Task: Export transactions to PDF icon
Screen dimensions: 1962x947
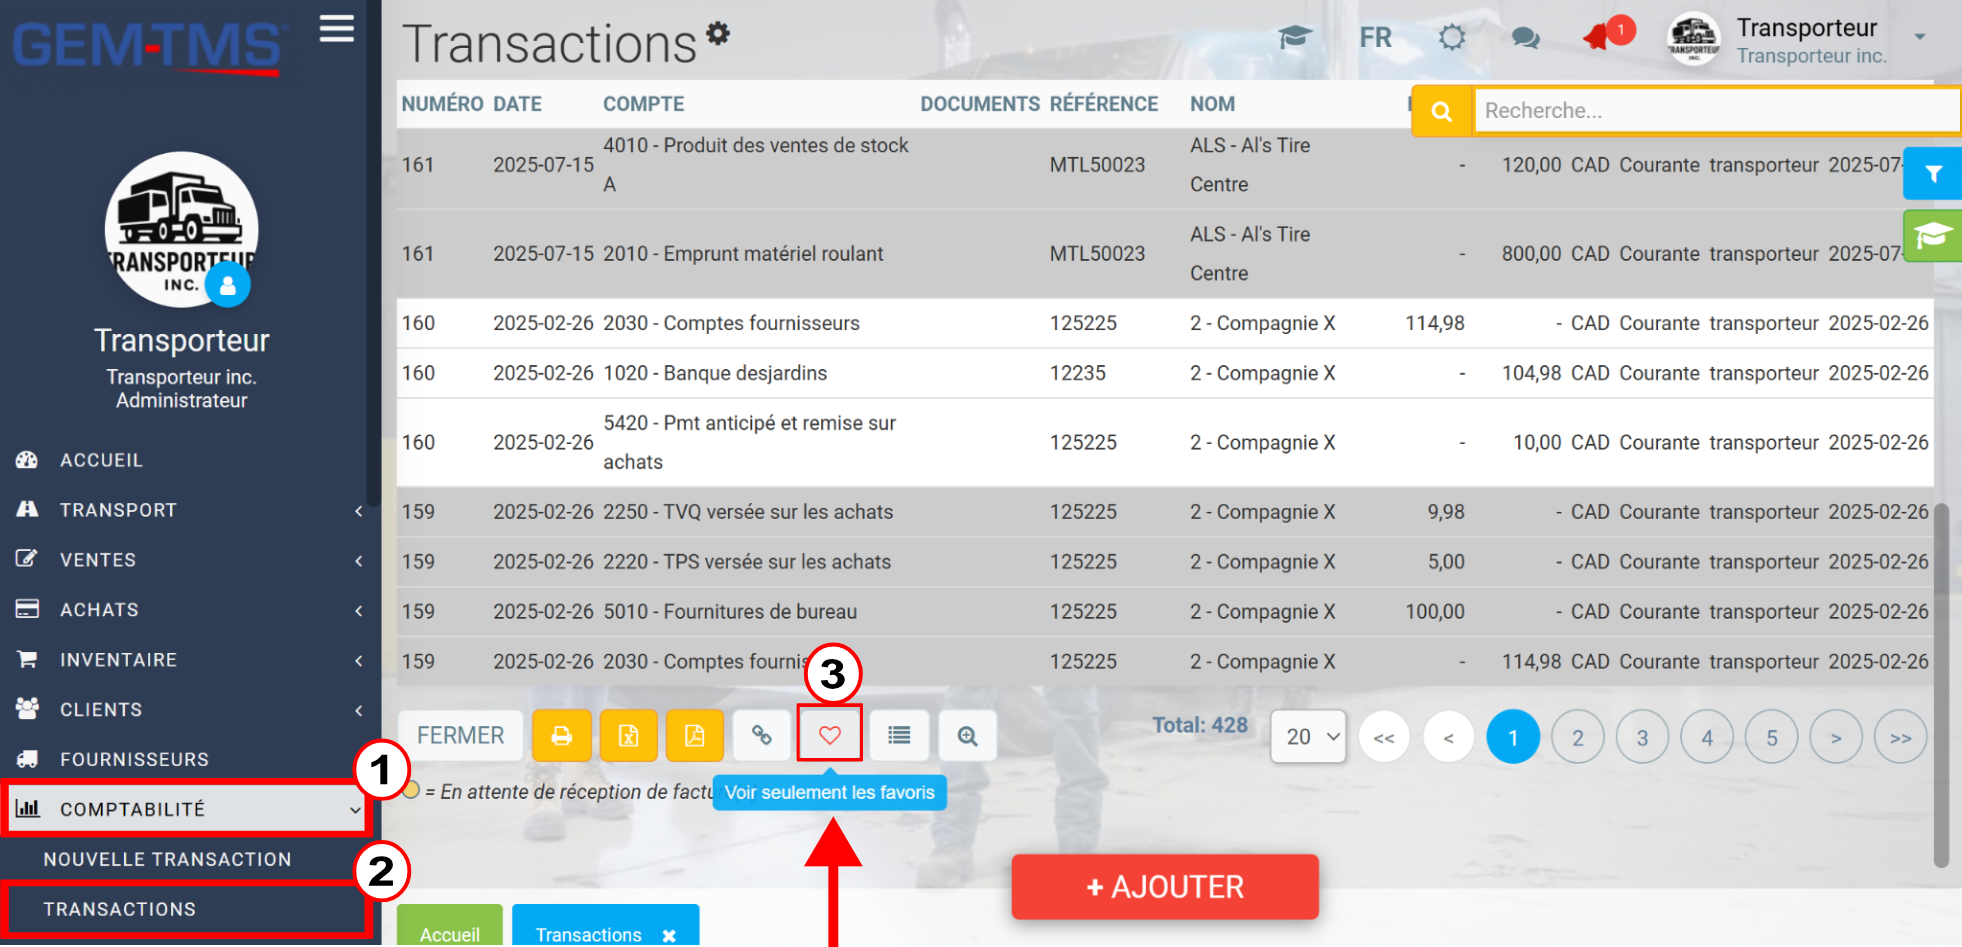Action: click(695, 736)
